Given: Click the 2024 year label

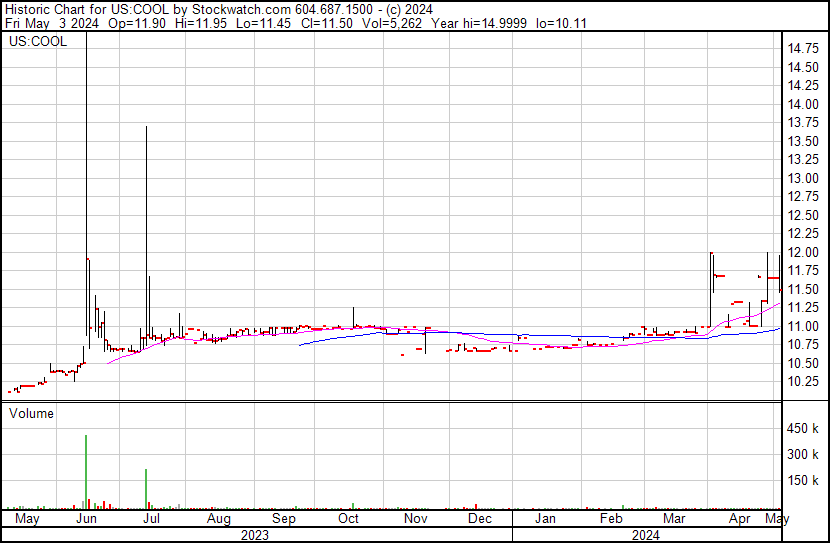Looking at the screenshot, I should [x=646, y=535].
